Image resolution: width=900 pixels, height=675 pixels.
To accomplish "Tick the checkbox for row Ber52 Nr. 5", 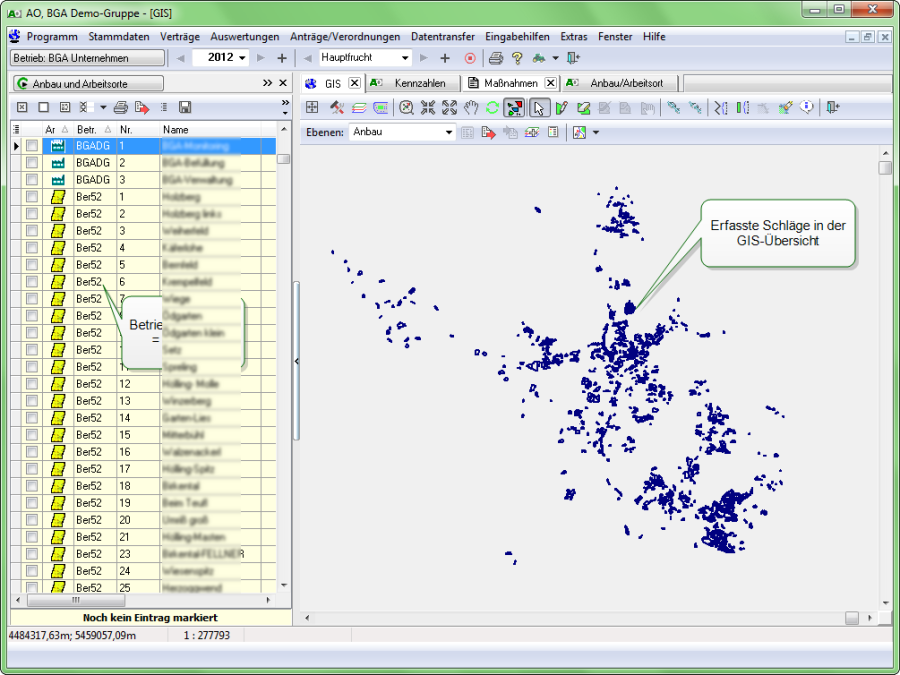I will [32, 265].
